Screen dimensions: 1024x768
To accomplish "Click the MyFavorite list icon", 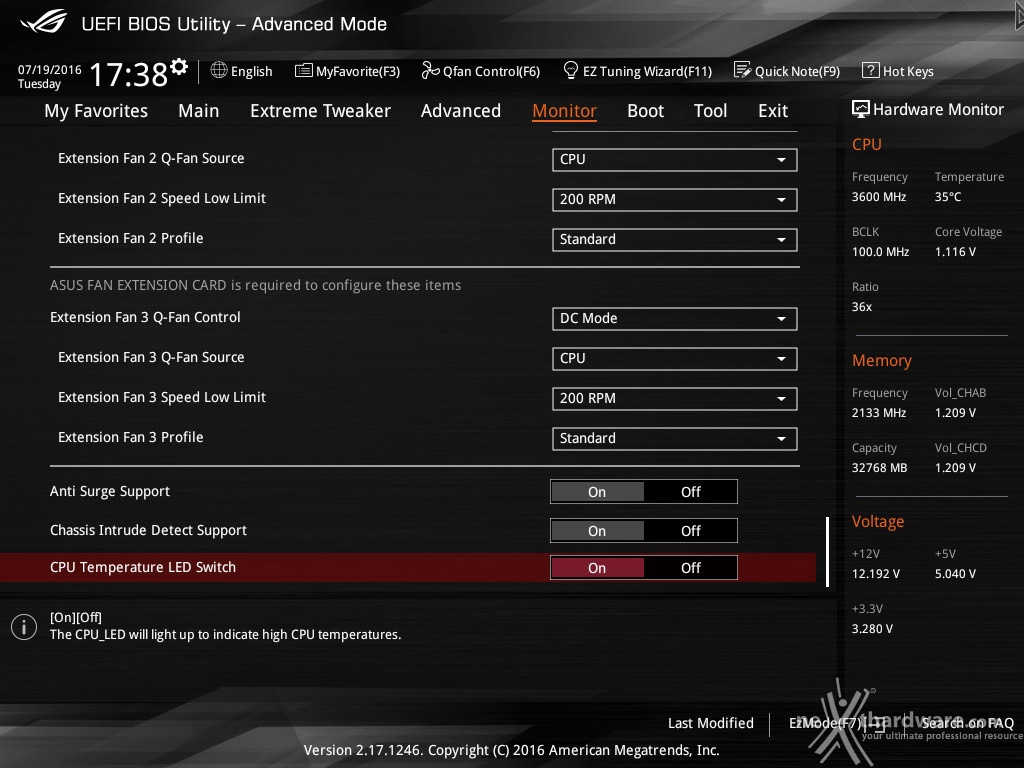I will pos(304,70).
